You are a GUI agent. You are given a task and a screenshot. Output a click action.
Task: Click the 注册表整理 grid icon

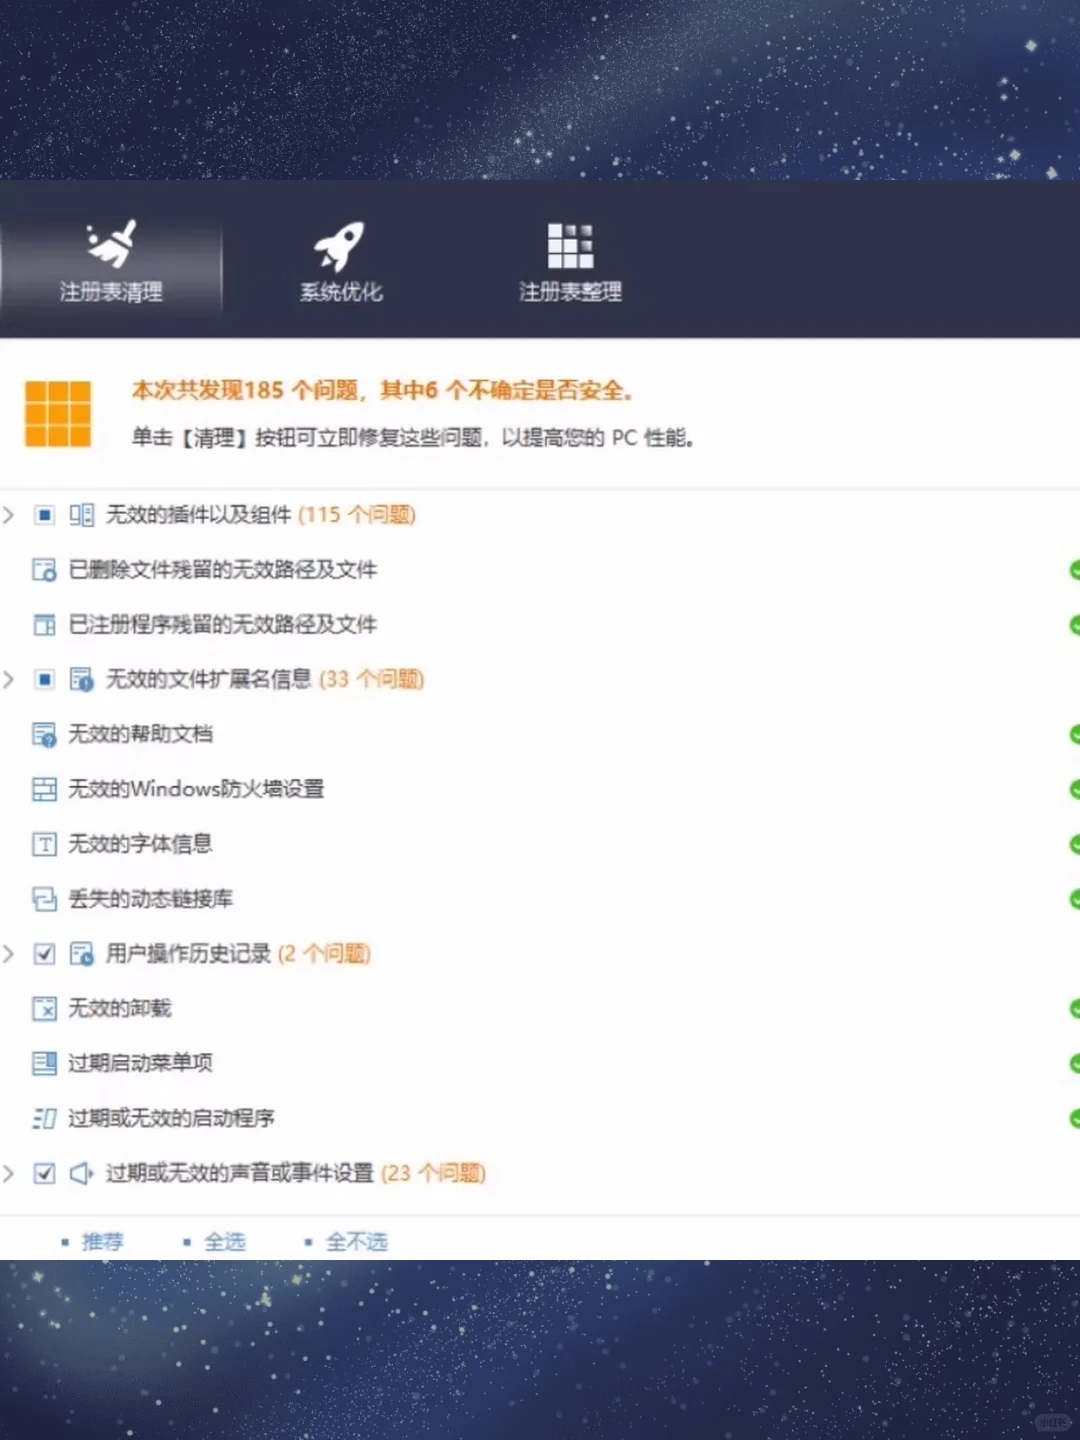tap(568, 241)
